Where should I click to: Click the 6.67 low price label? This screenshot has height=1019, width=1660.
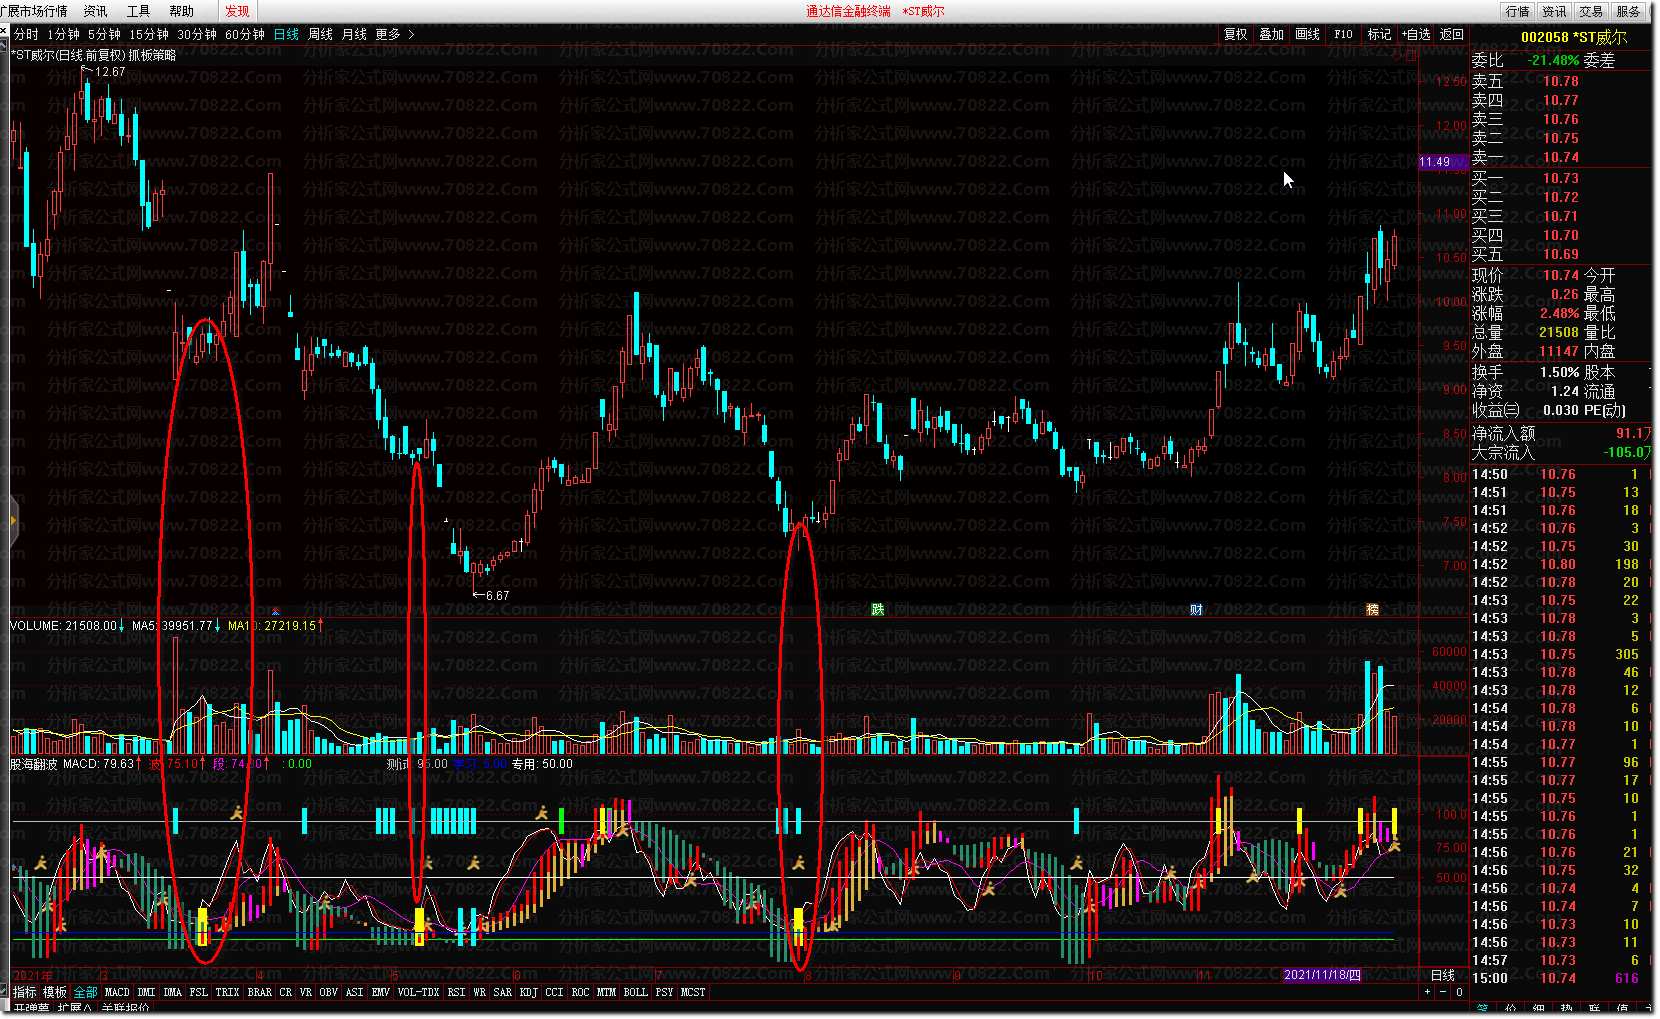click(x=497, y=595)
